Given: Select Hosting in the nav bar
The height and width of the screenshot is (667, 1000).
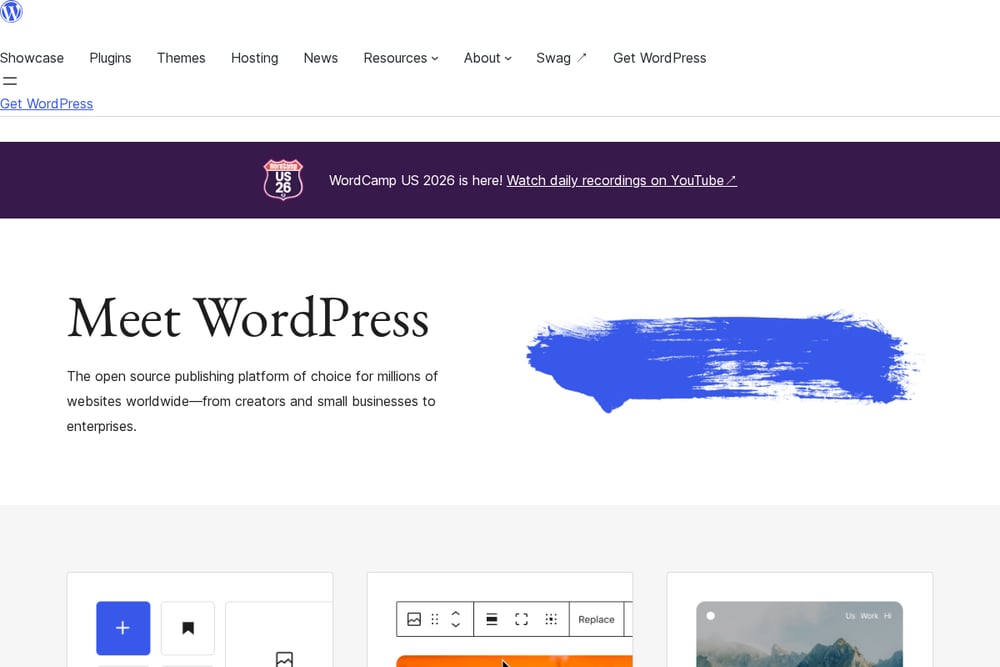Looking at the screenshot, I should 254,58.
